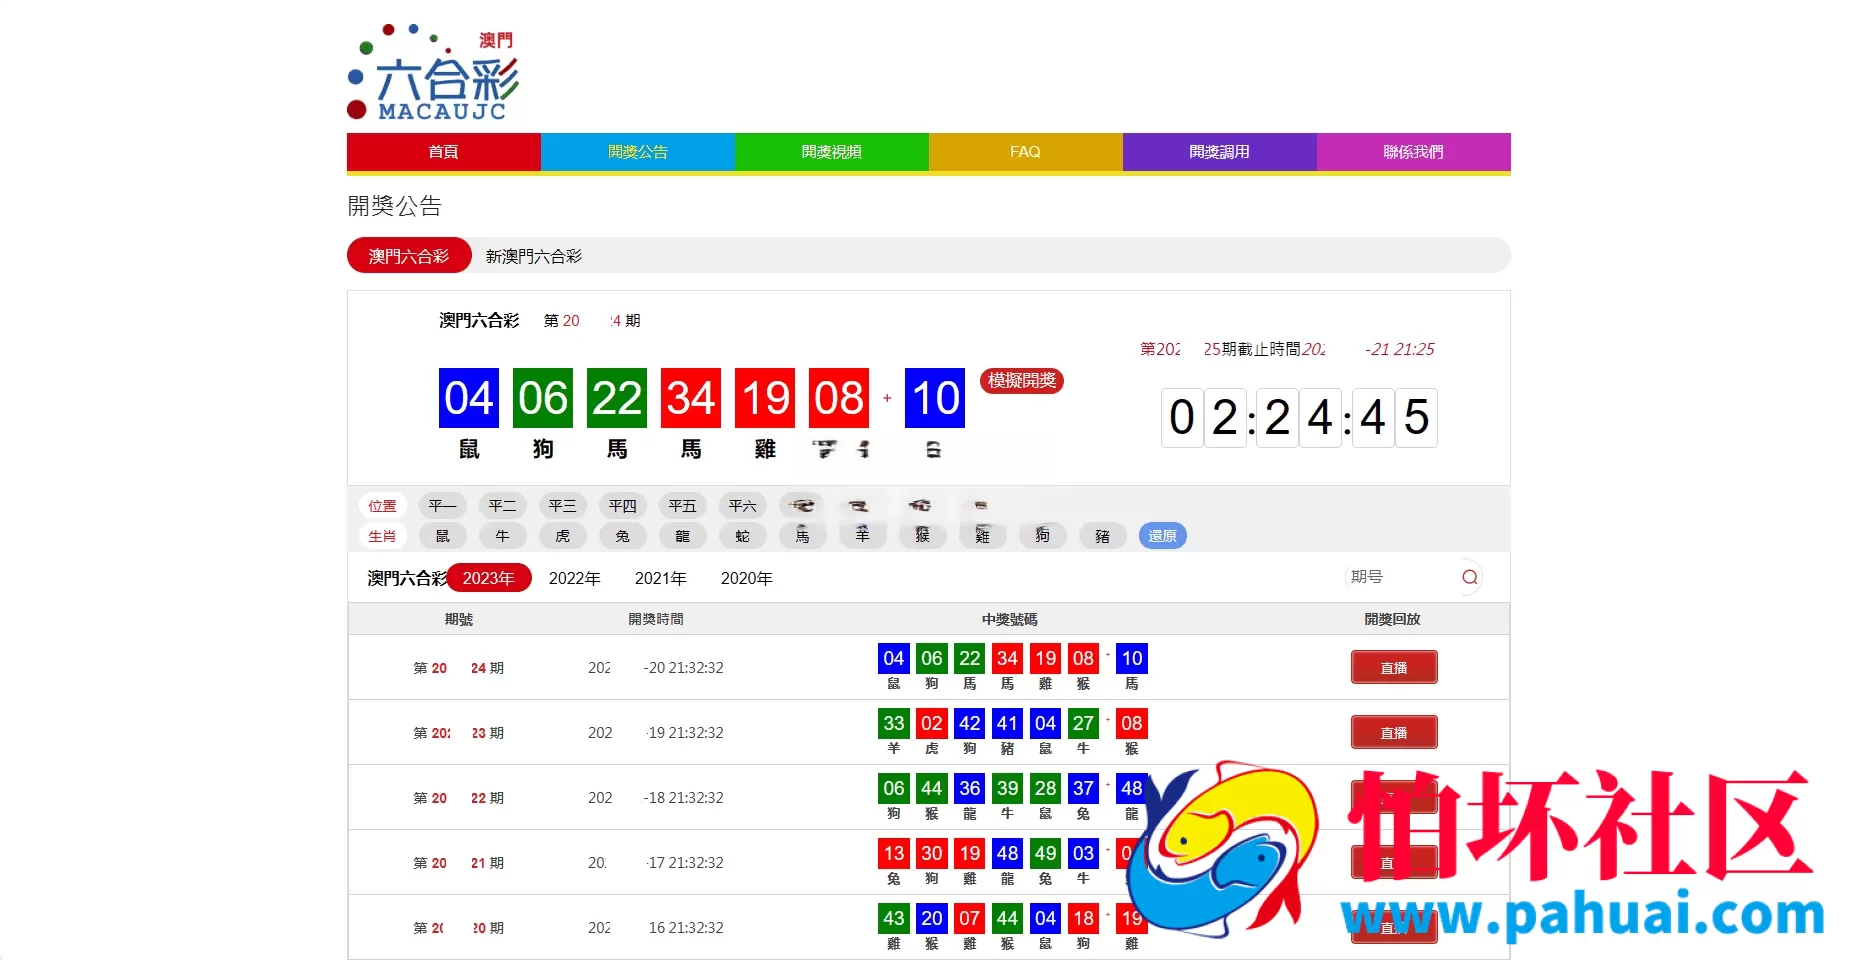This screenshot has width=1851, height=960.
Task: Click the green 43 ball in period 20 row
Action: (894, 918)
